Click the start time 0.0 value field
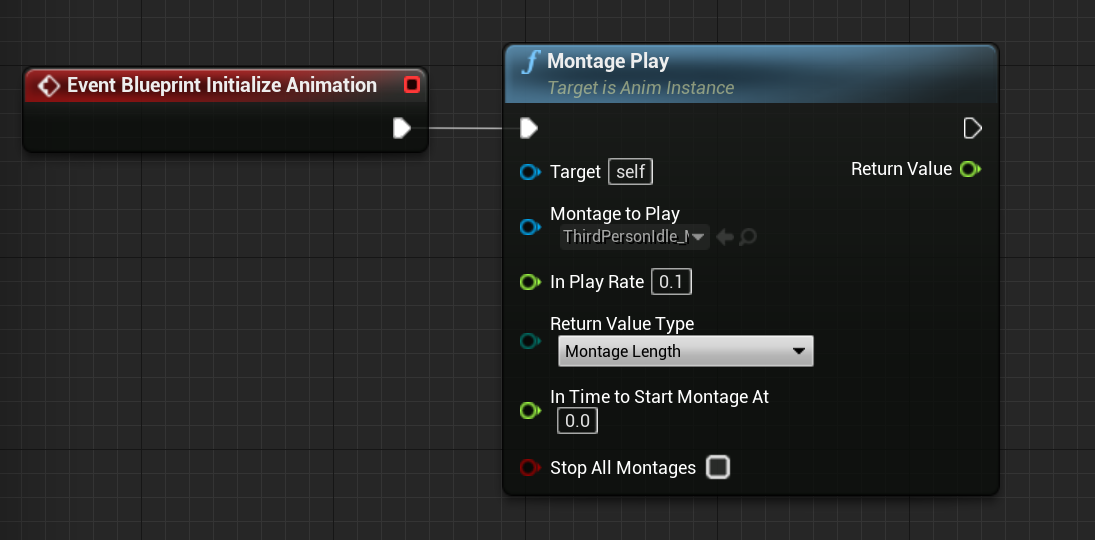1095x540 pixels. 577,421
